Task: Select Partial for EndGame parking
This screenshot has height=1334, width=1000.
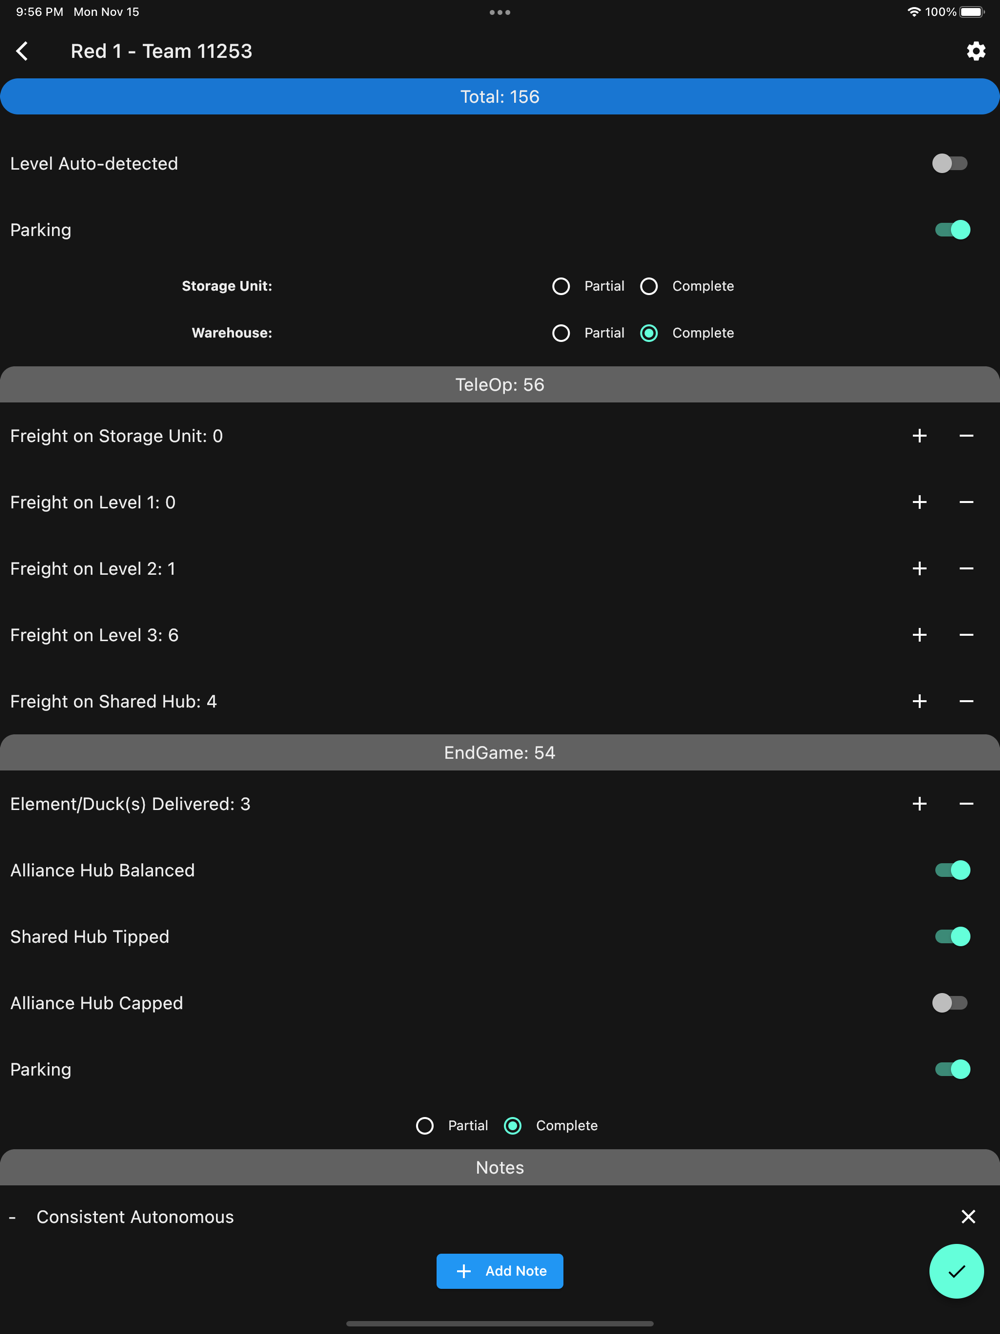Action: click(x=425, y=1126)
